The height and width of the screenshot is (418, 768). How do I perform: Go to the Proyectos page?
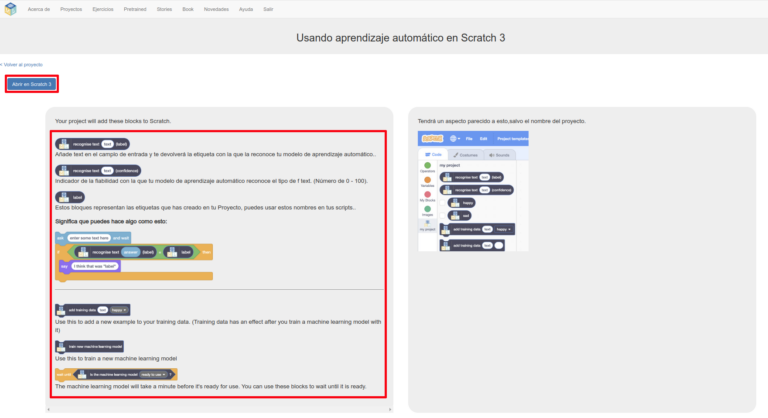(71, 9)
